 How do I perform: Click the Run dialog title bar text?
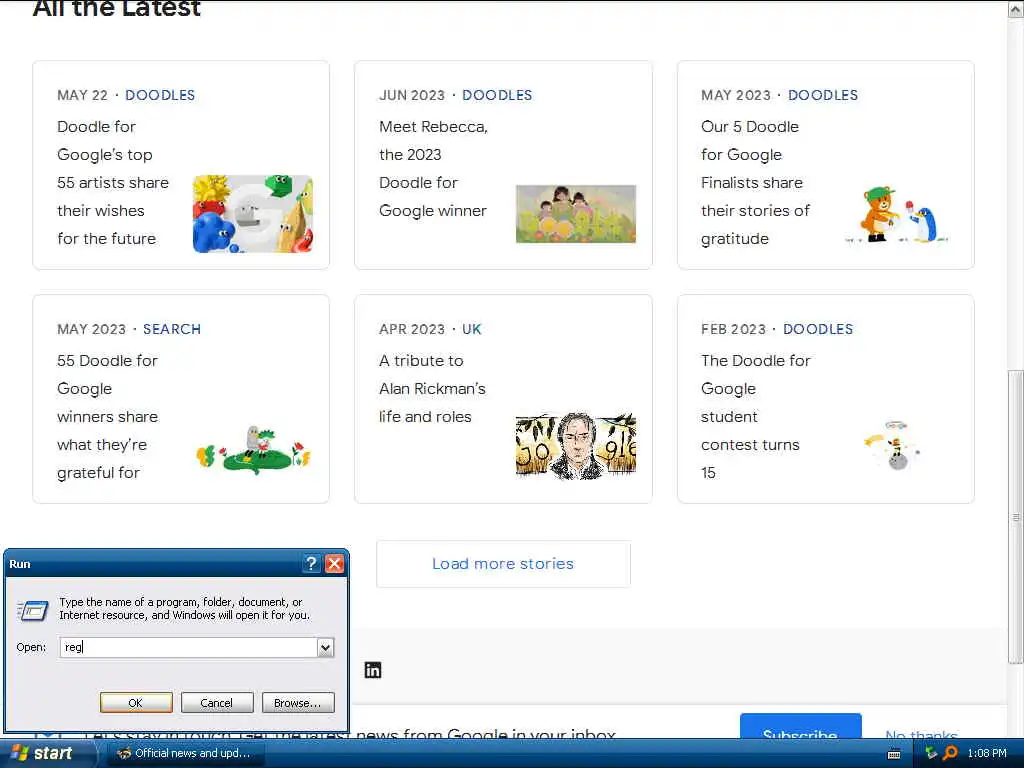(x=20, y=564)
